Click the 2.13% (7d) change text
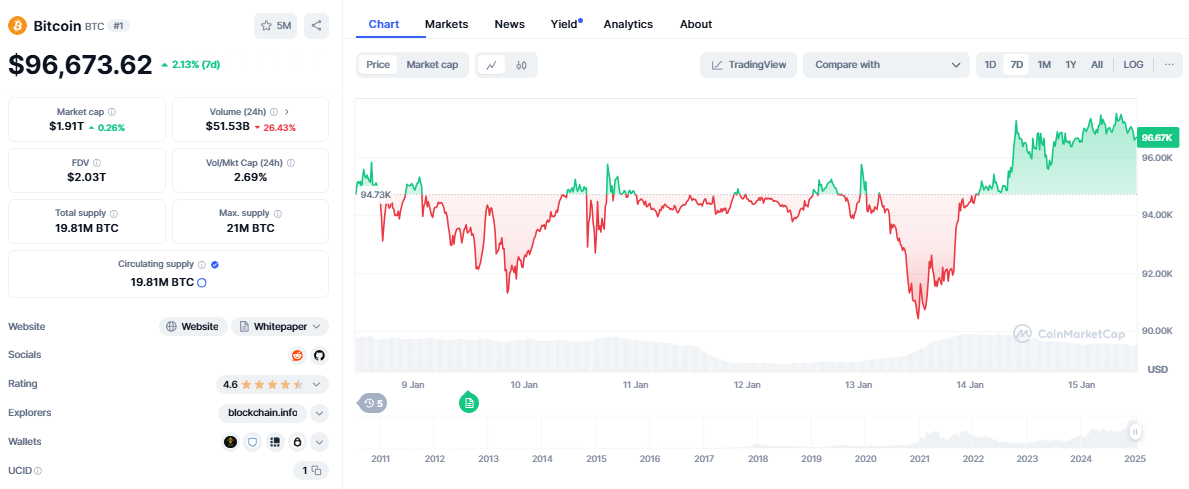 click(x=196, y=64)
